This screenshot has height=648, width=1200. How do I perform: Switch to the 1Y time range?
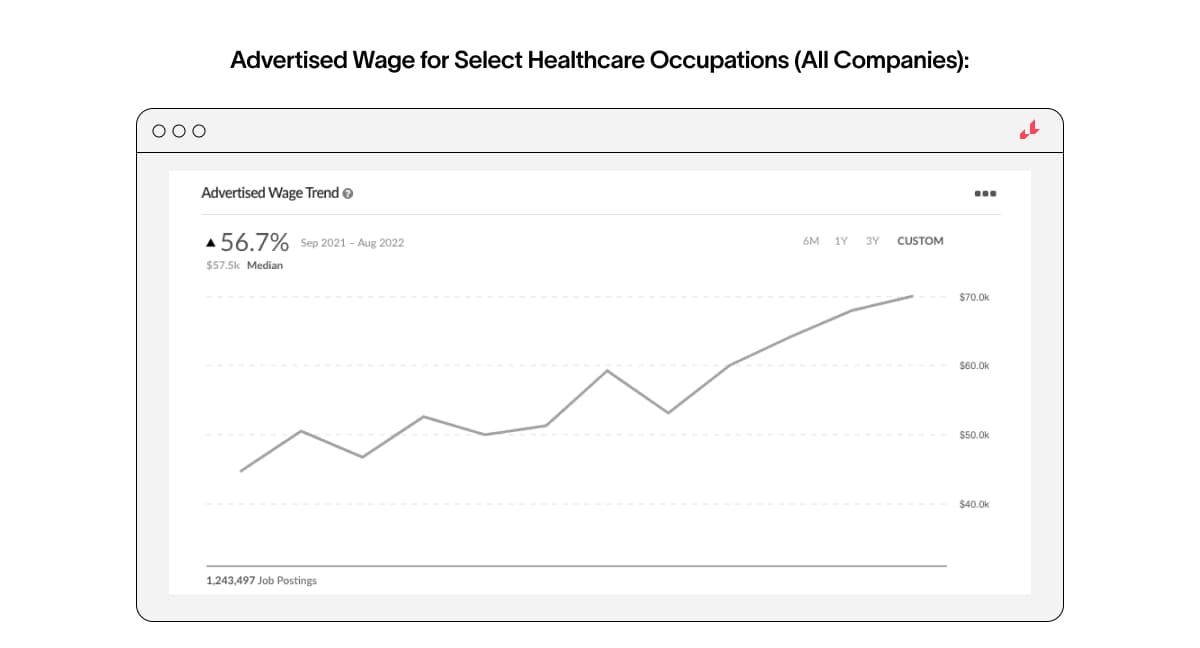tap(841, 241)
